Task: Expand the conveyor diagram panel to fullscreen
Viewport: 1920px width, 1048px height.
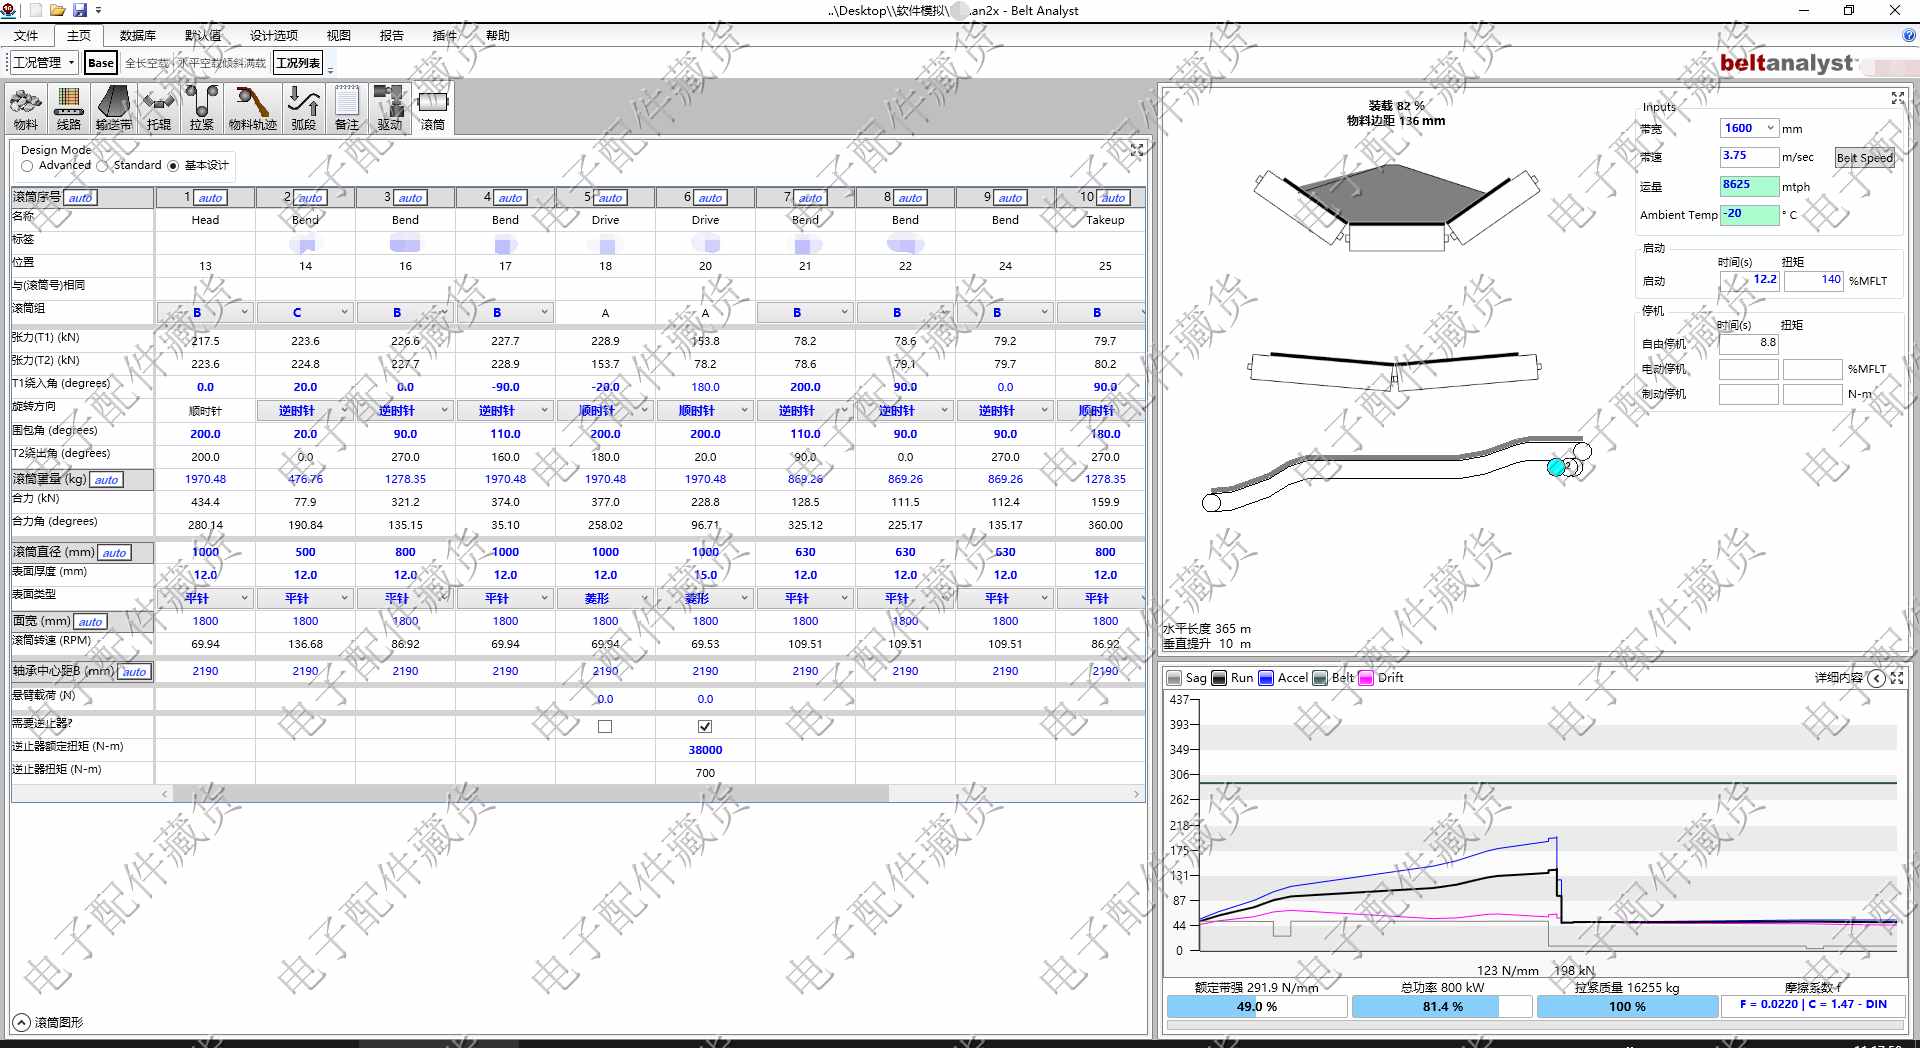Action: 1898,98
